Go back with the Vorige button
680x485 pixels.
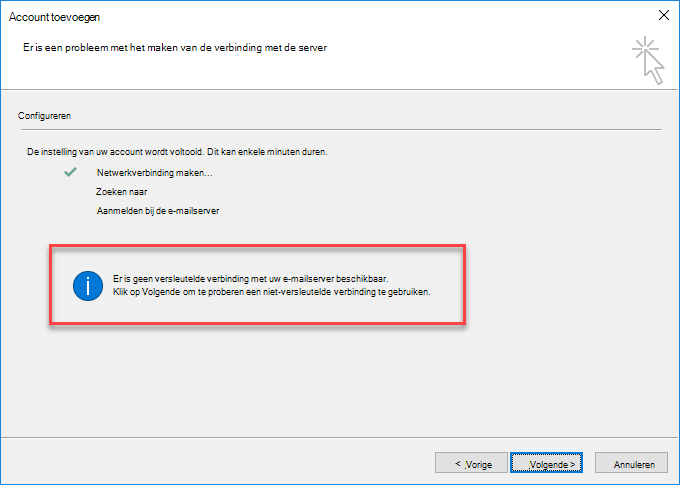click(x=471, y=463)
